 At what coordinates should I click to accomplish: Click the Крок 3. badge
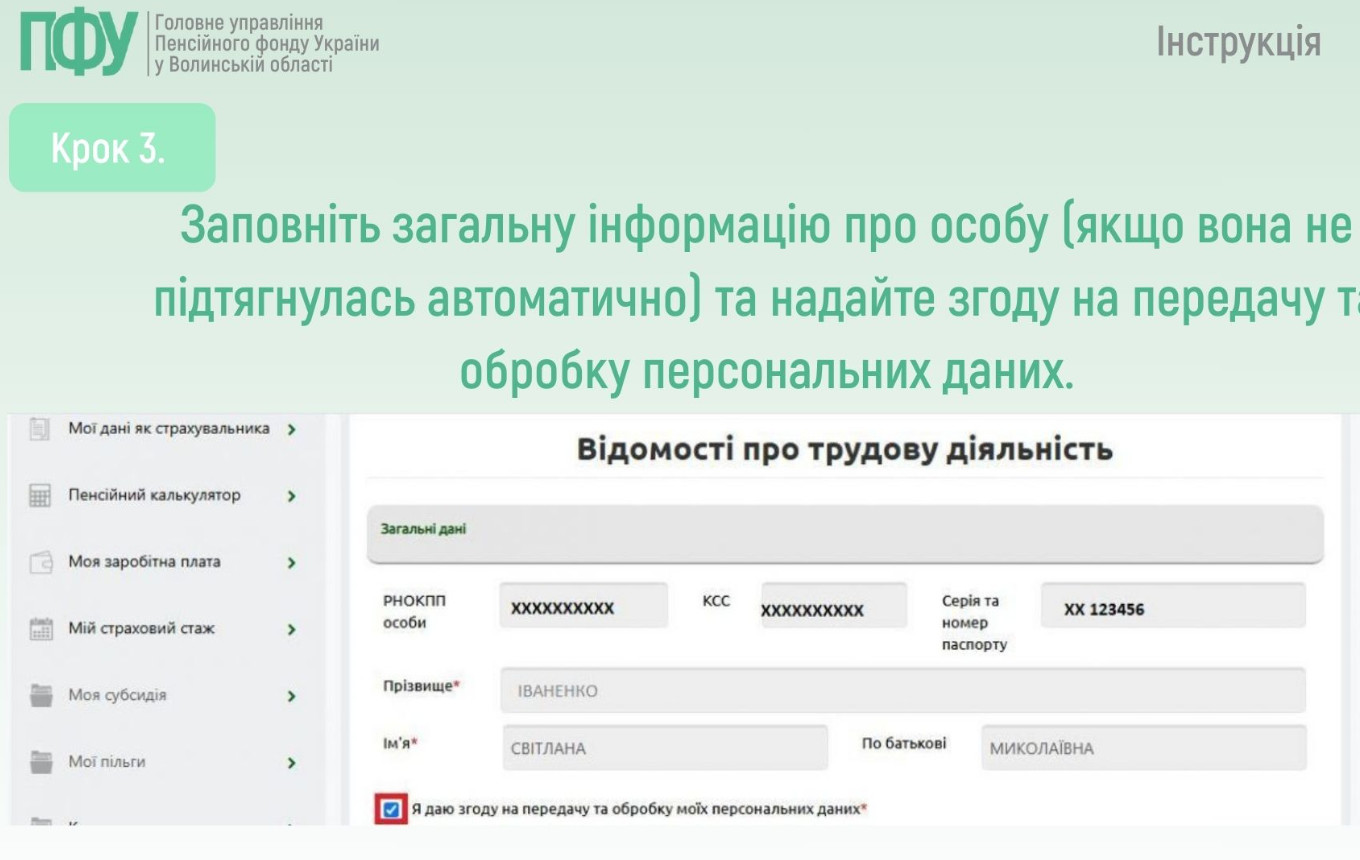(x=112, y=148)
